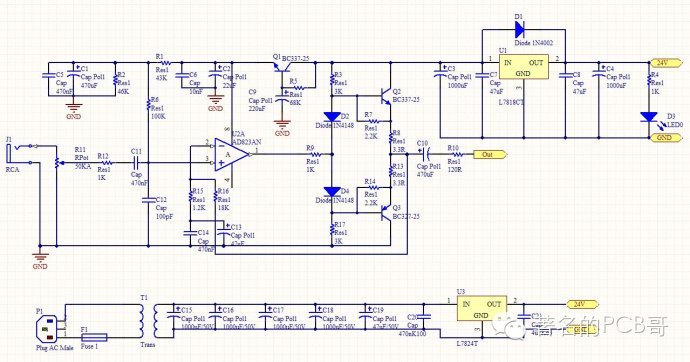Select the P1 AC plug connector
Viewport: 690px width, 362px height.
click(x=48, y=330)
